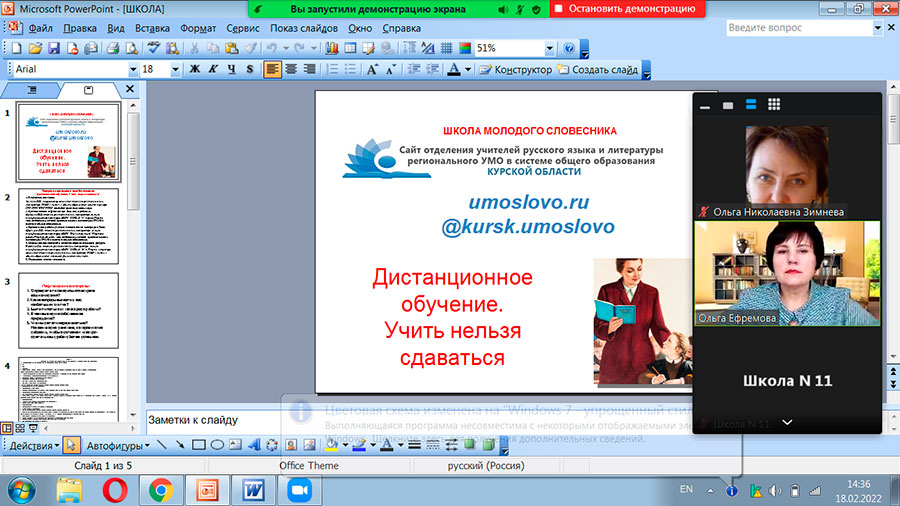This screenshot has height=506, width=900.
Task: Switch to the Outline tab in slides pane
Action: [32, 90]
